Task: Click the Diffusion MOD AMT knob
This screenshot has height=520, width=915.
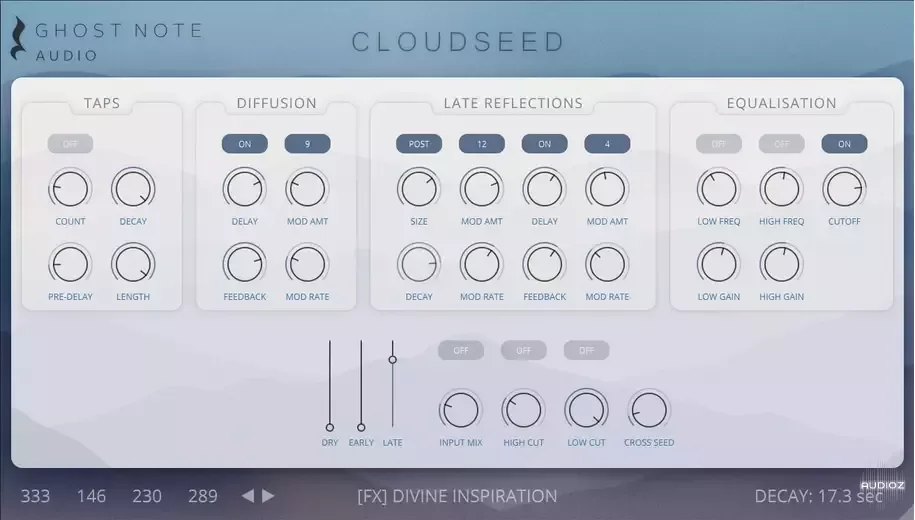Action: (308, 189)
